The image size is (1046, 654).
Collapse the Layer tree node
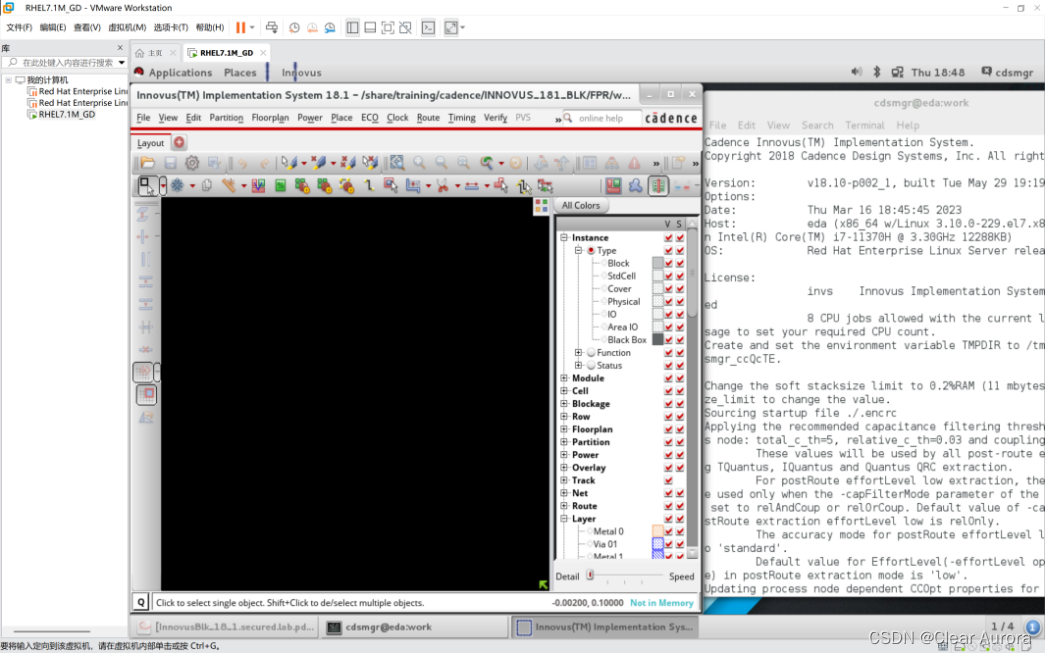[564, 519]
